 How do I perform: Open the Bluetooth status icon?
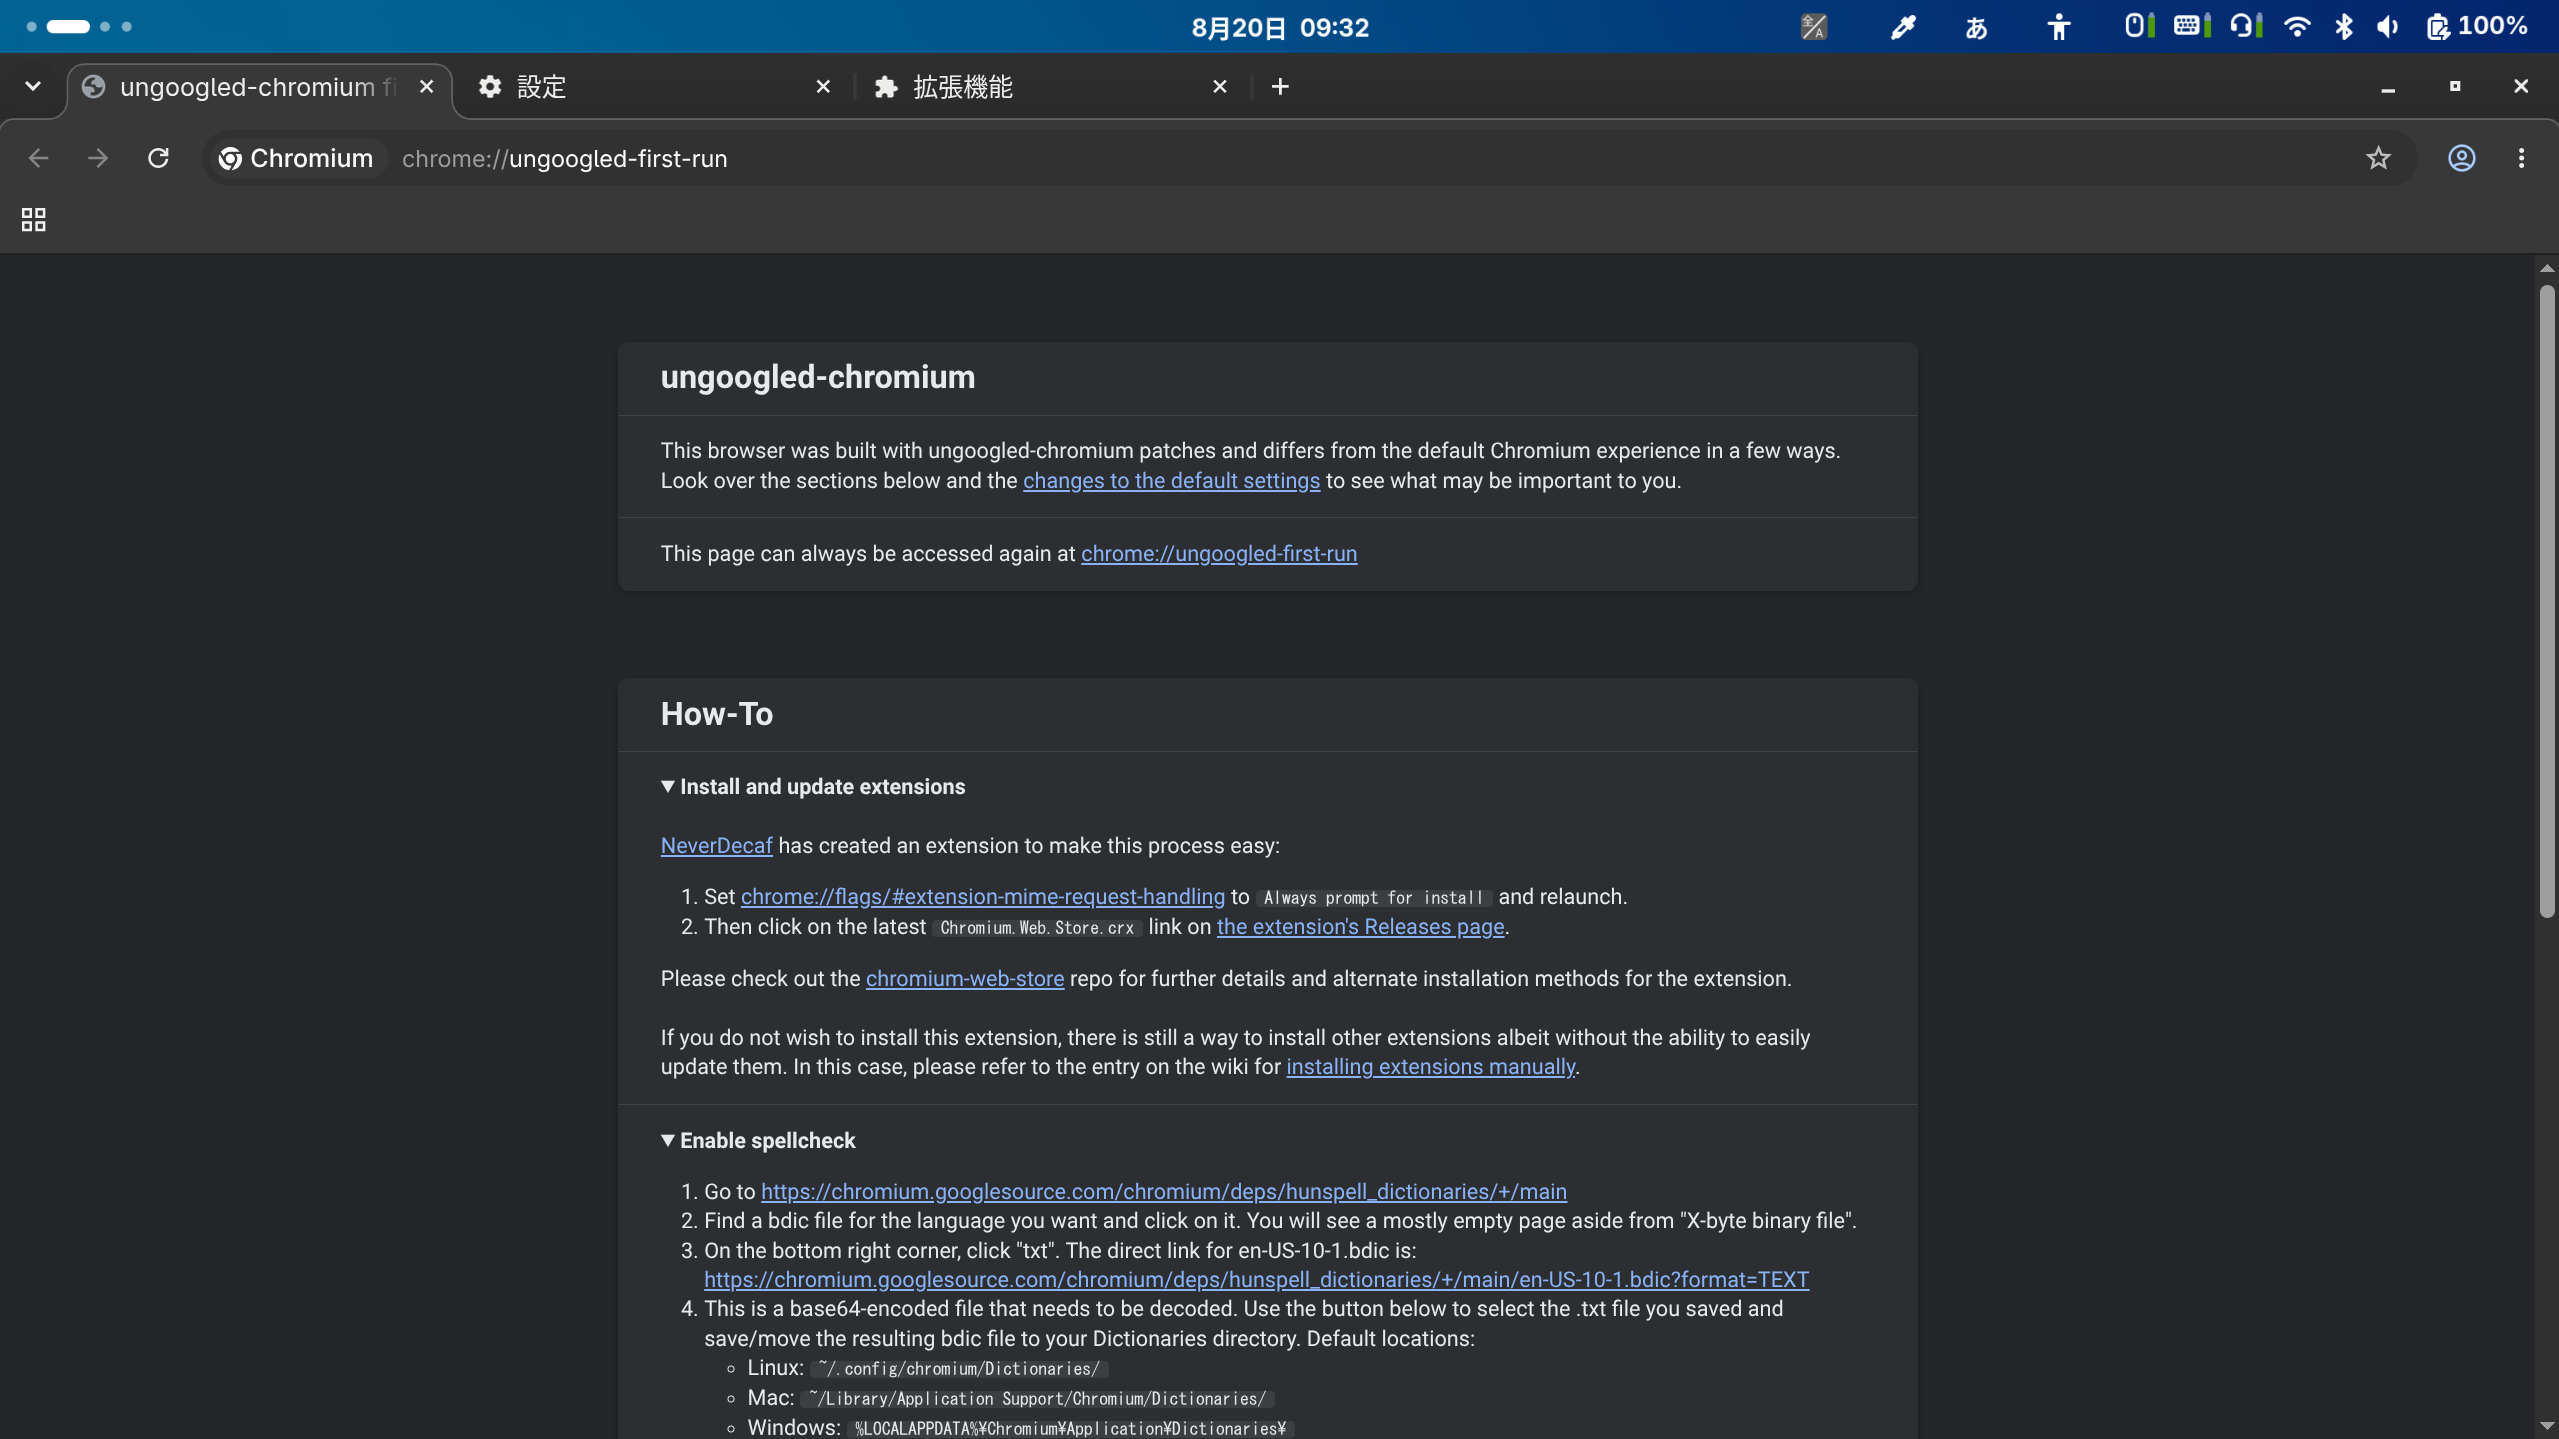[2343, 27]
